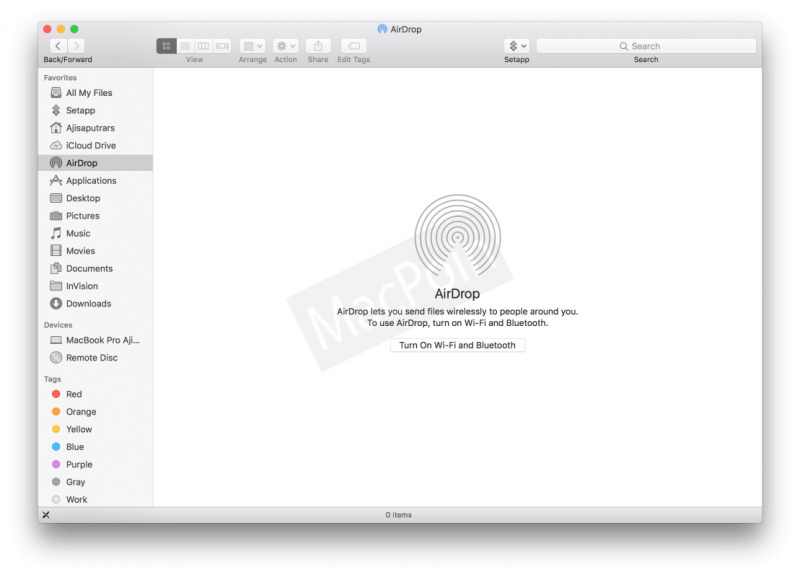
Task: Click Turn On Wi-Fi and Bluetooth button
Action: [x=458, y=345]
